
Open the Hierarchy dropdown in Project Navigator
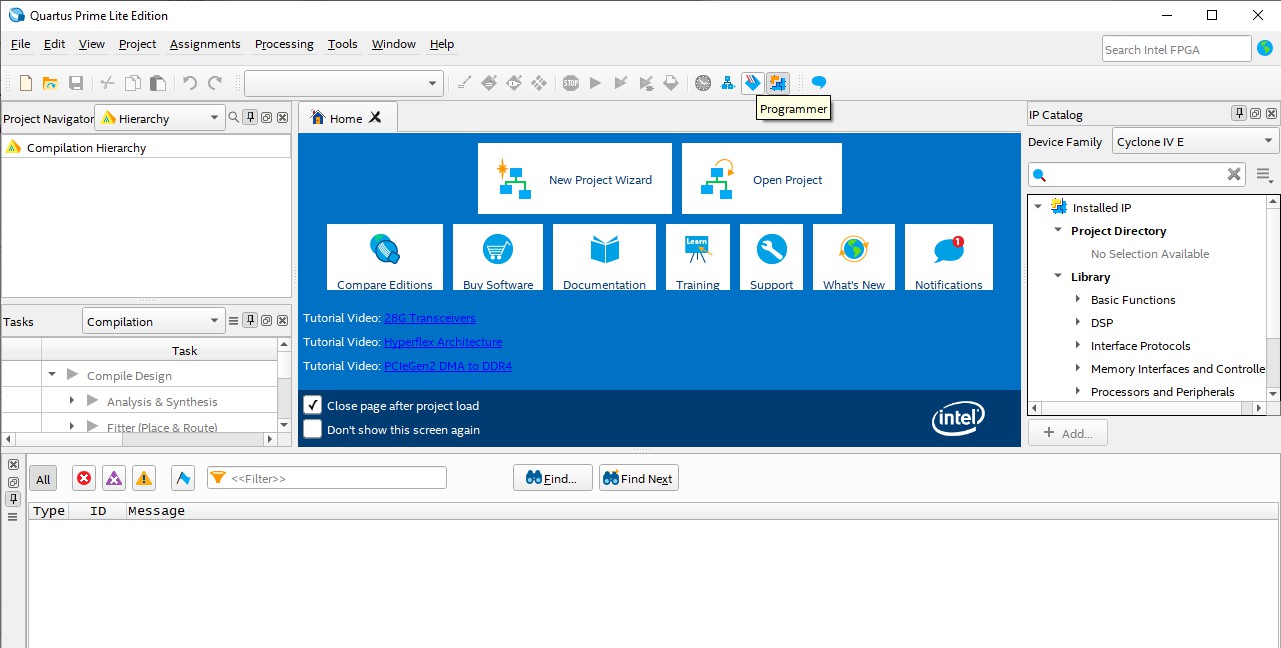160,118
